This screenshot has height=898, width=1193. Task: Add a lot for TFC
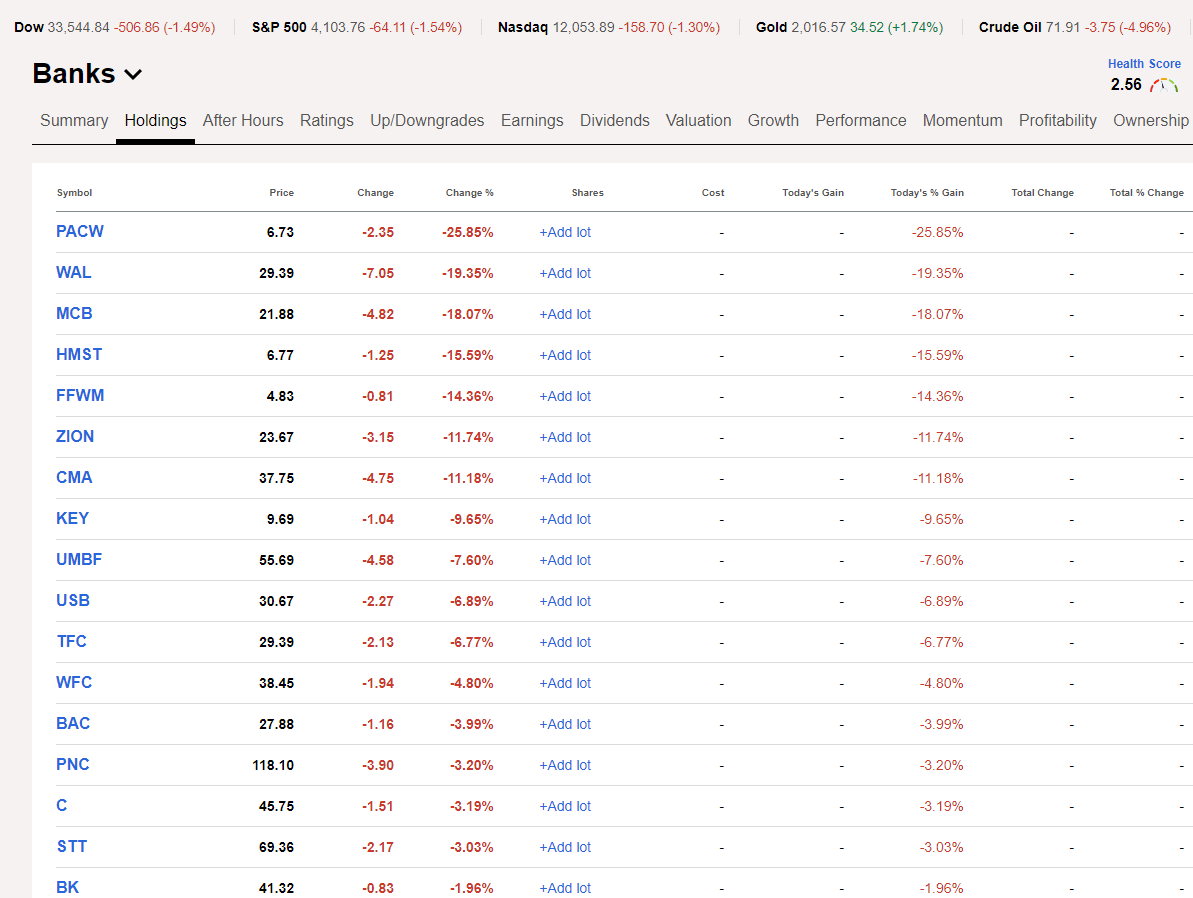pyautogui.click(x=565, y=643)
